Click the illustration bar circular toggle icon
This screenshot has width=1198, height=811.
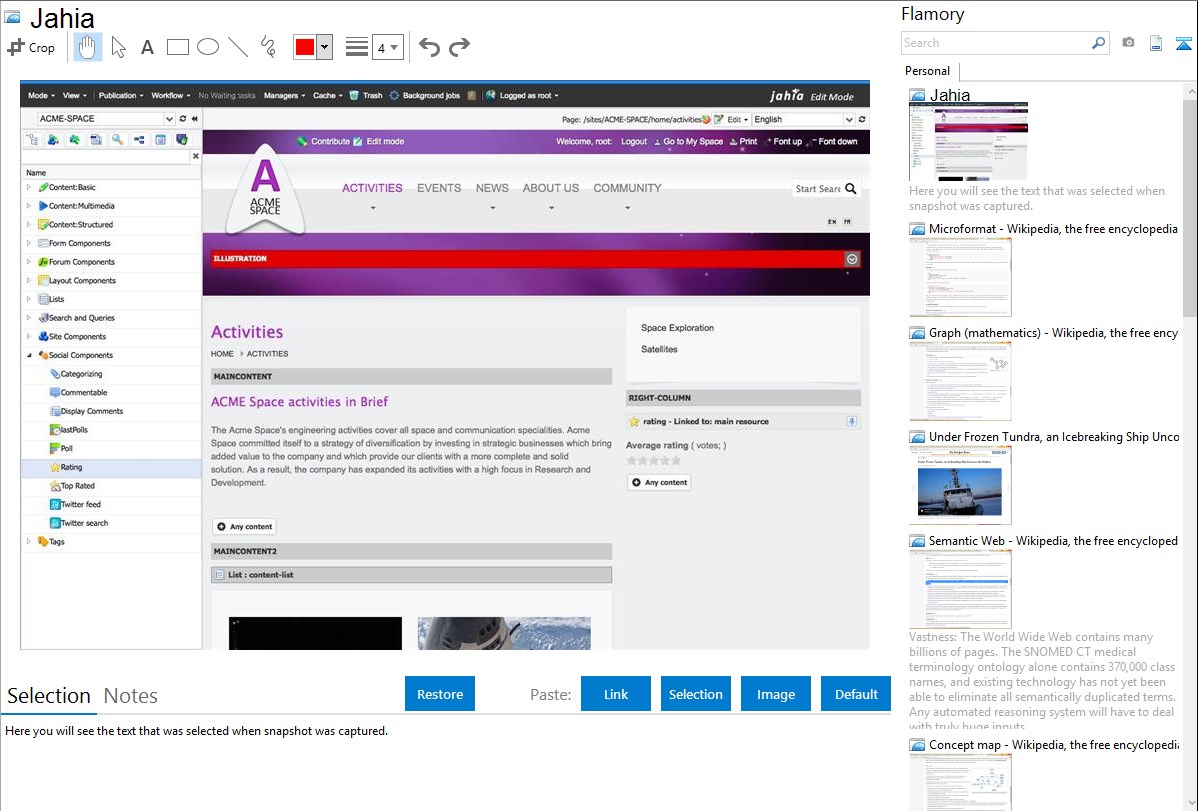tap(852, 259)
